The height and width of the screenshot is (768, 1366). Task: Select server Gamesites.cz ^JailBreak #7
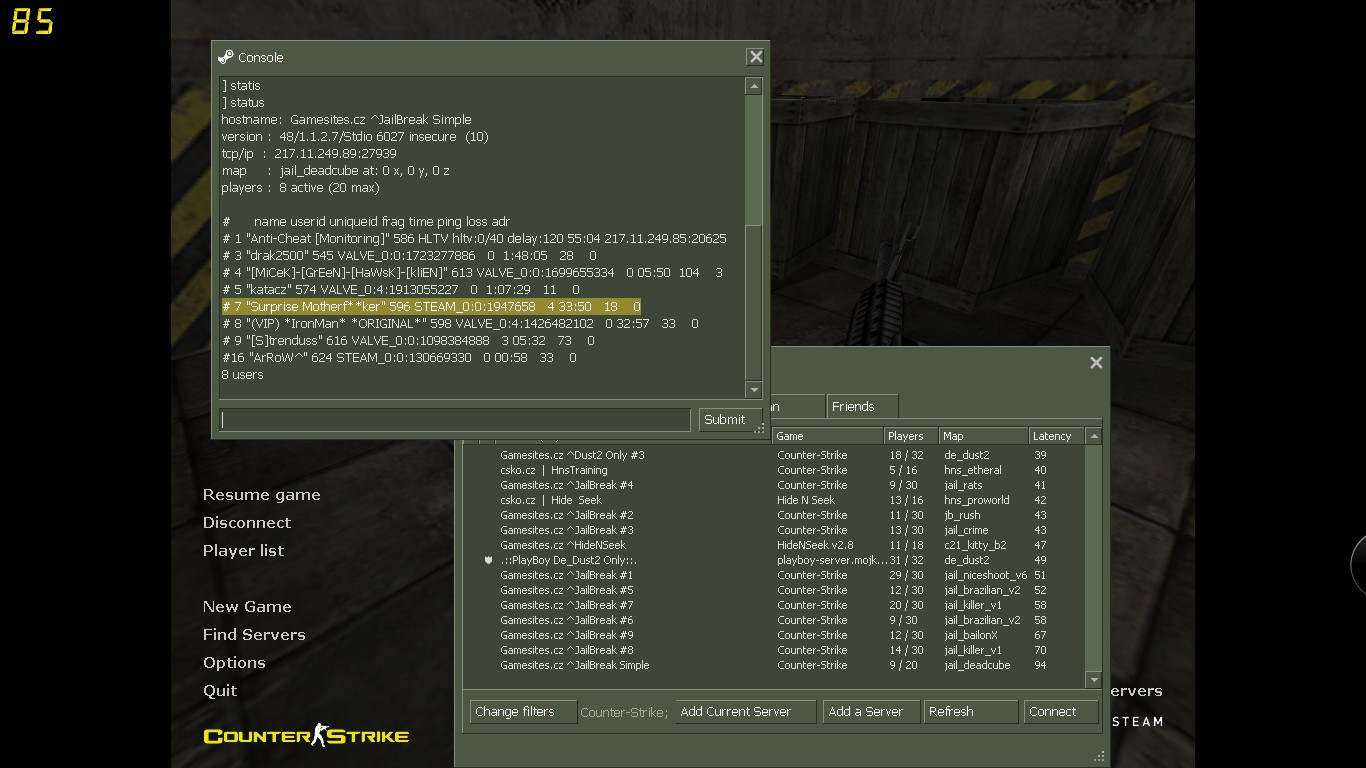(x=776, y=605)
